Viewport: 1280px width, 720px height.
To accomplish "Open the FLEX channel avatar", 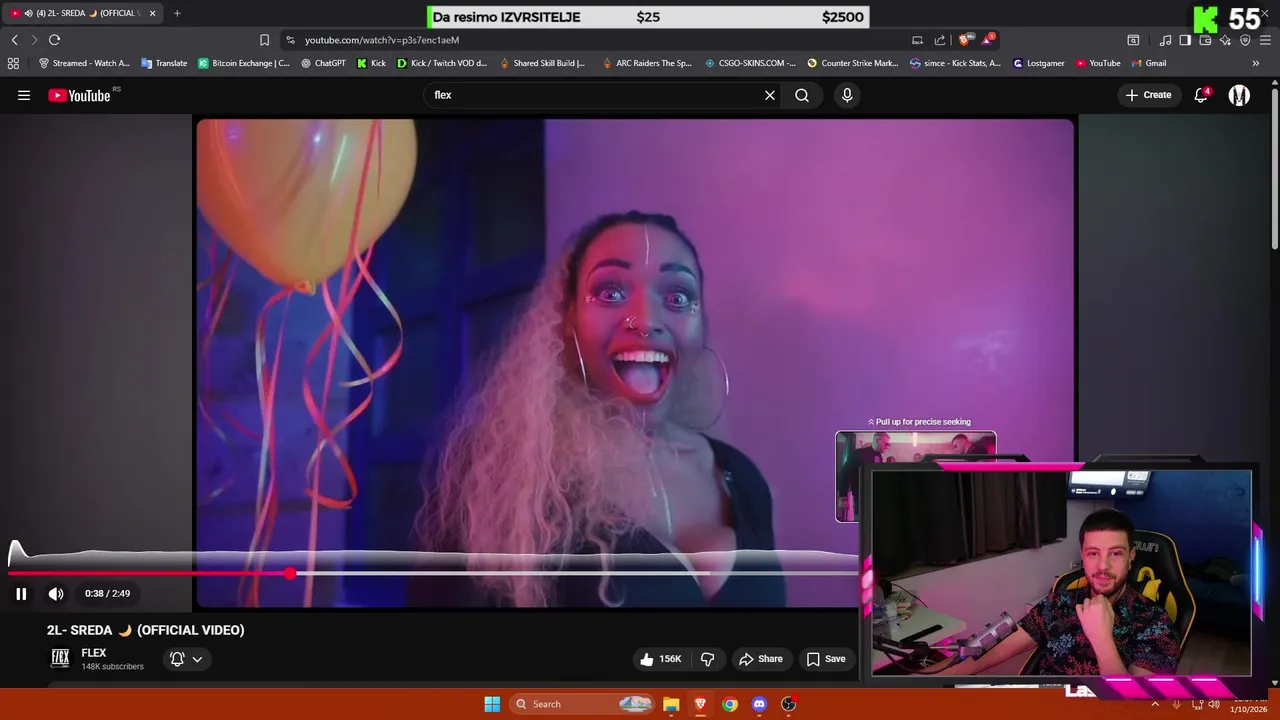I will point(60,658).
